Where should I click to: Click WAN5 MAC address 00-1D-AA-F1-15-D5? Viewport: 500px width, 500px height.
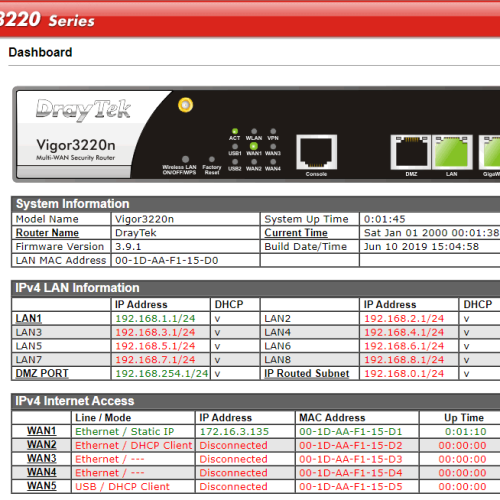point(351,487)
